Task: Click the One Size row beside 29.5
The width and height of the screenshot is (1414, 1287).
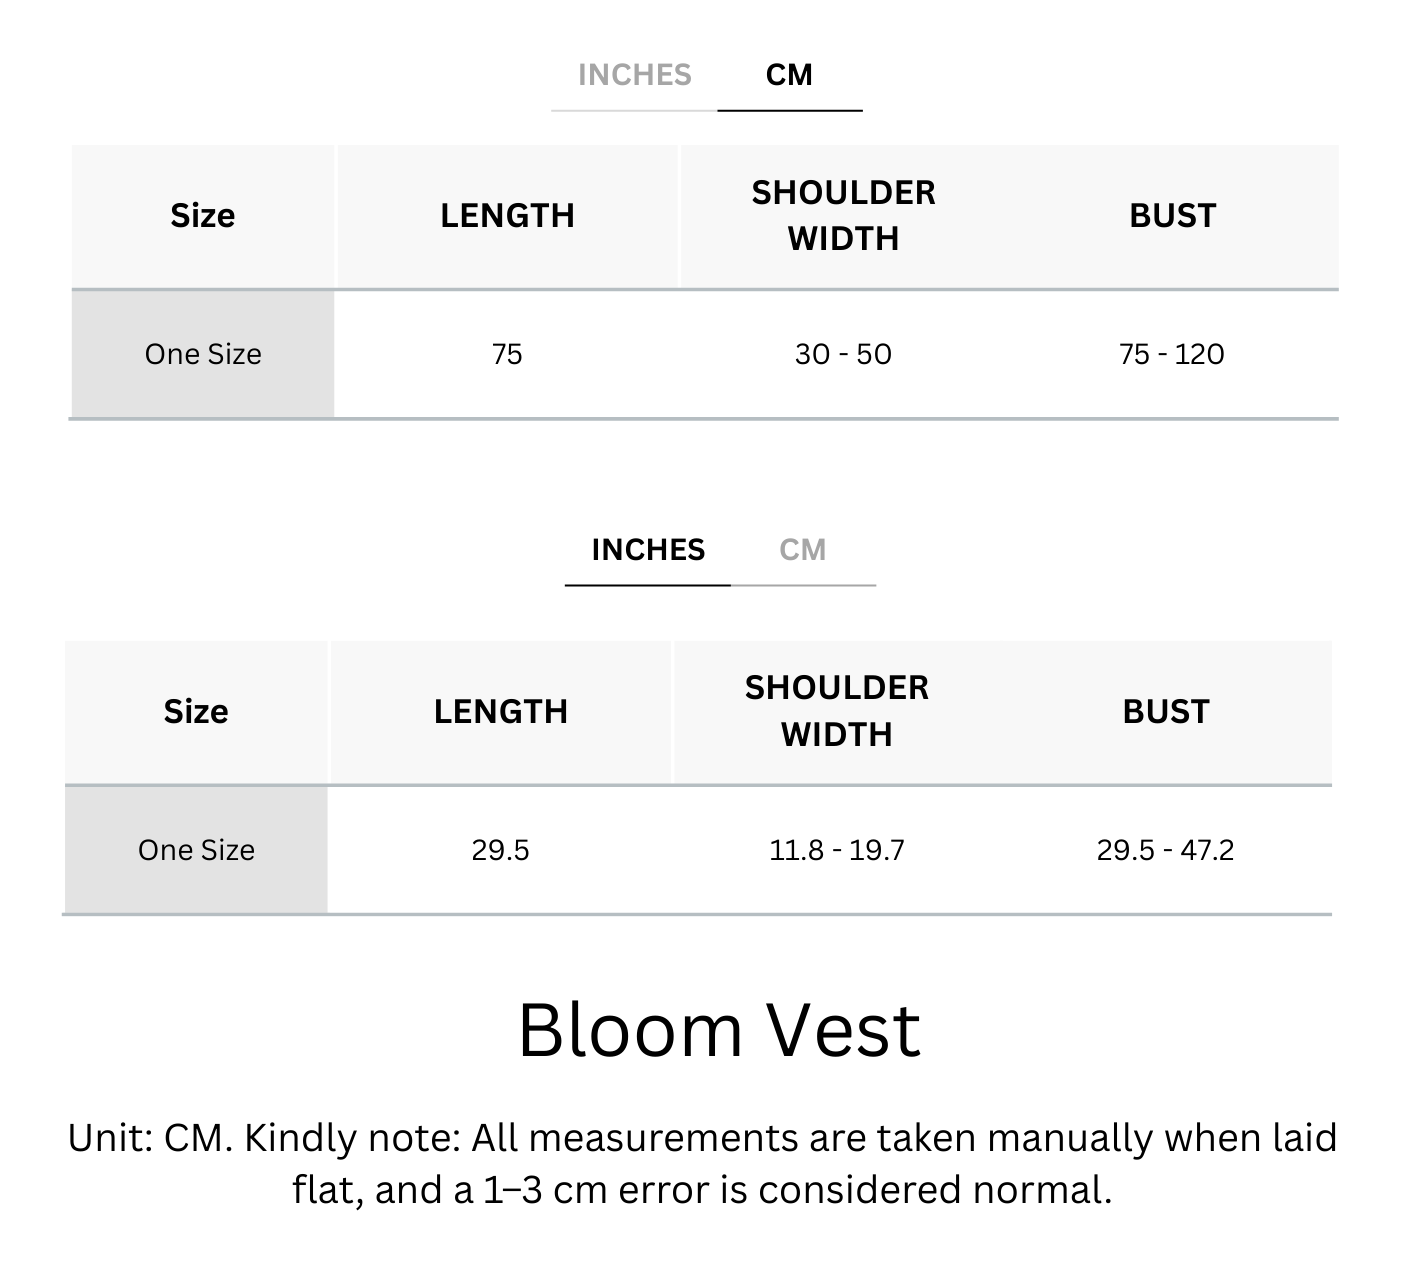Action: tap(196, 850)
